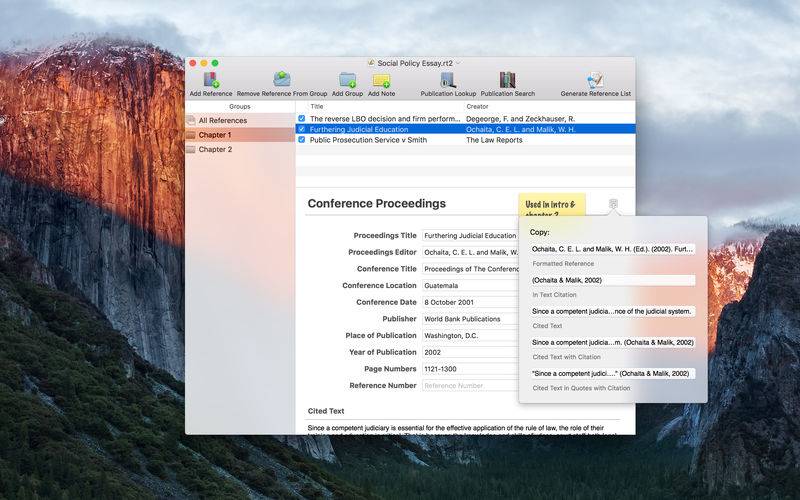Click Remove Reference From Group icon

click(282, 79)
